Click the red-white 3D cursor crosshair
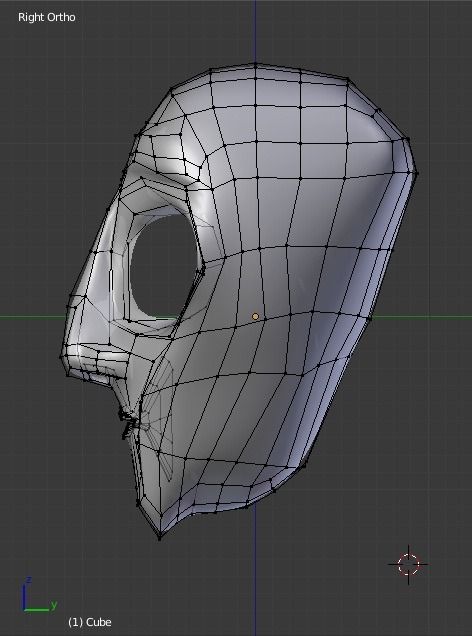 point(408,564)
